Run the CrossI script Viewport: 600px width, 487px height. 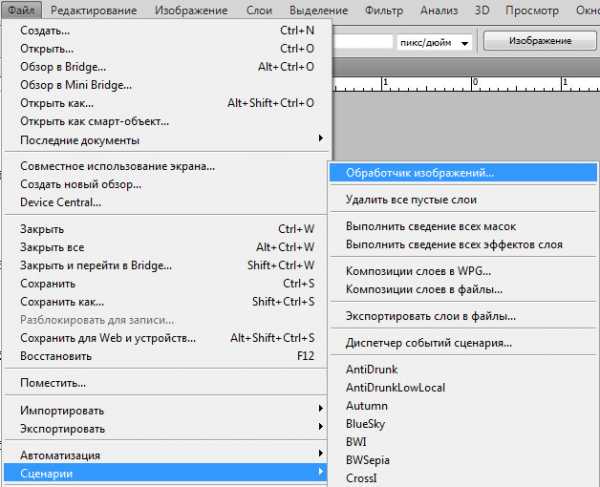click(x=463, y=478)
